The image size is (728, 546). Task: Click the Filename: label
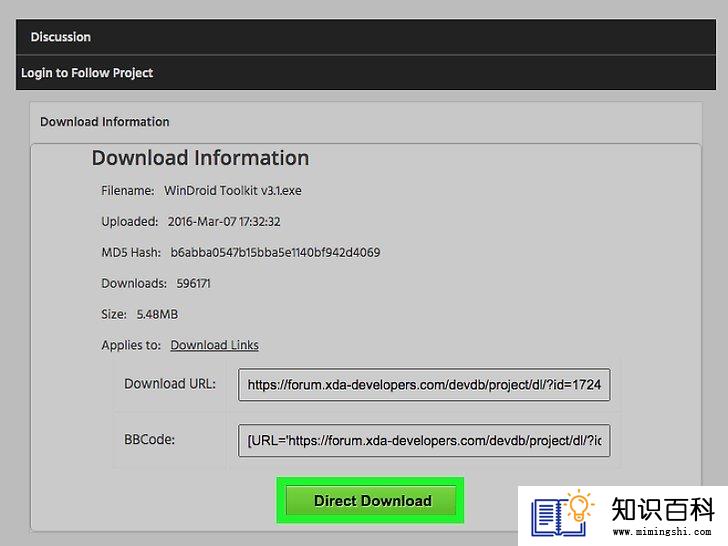(128, 190)
